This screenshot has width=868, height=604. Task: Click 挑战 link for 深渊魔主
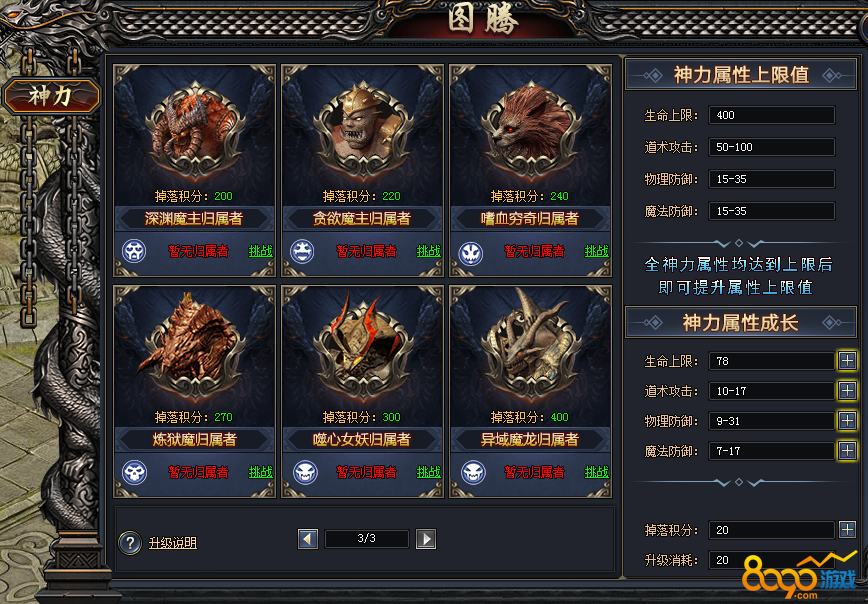(x=260, y=251)
